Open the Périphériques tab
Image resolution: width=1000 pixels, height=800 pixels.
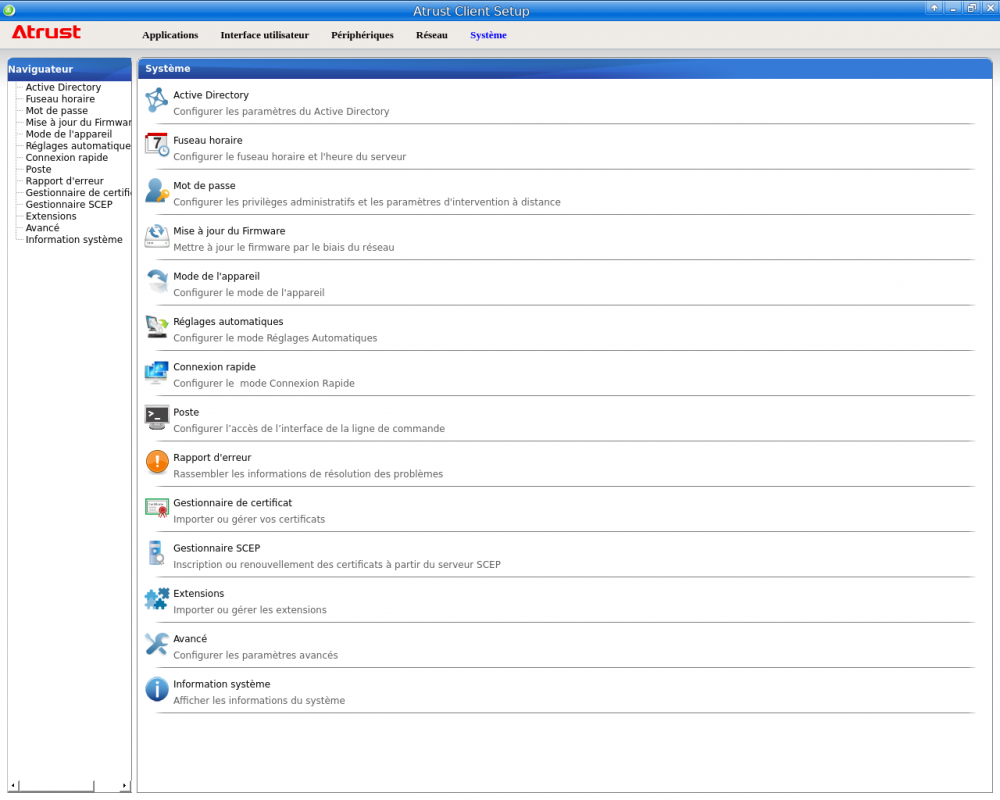tap(362, 35)
